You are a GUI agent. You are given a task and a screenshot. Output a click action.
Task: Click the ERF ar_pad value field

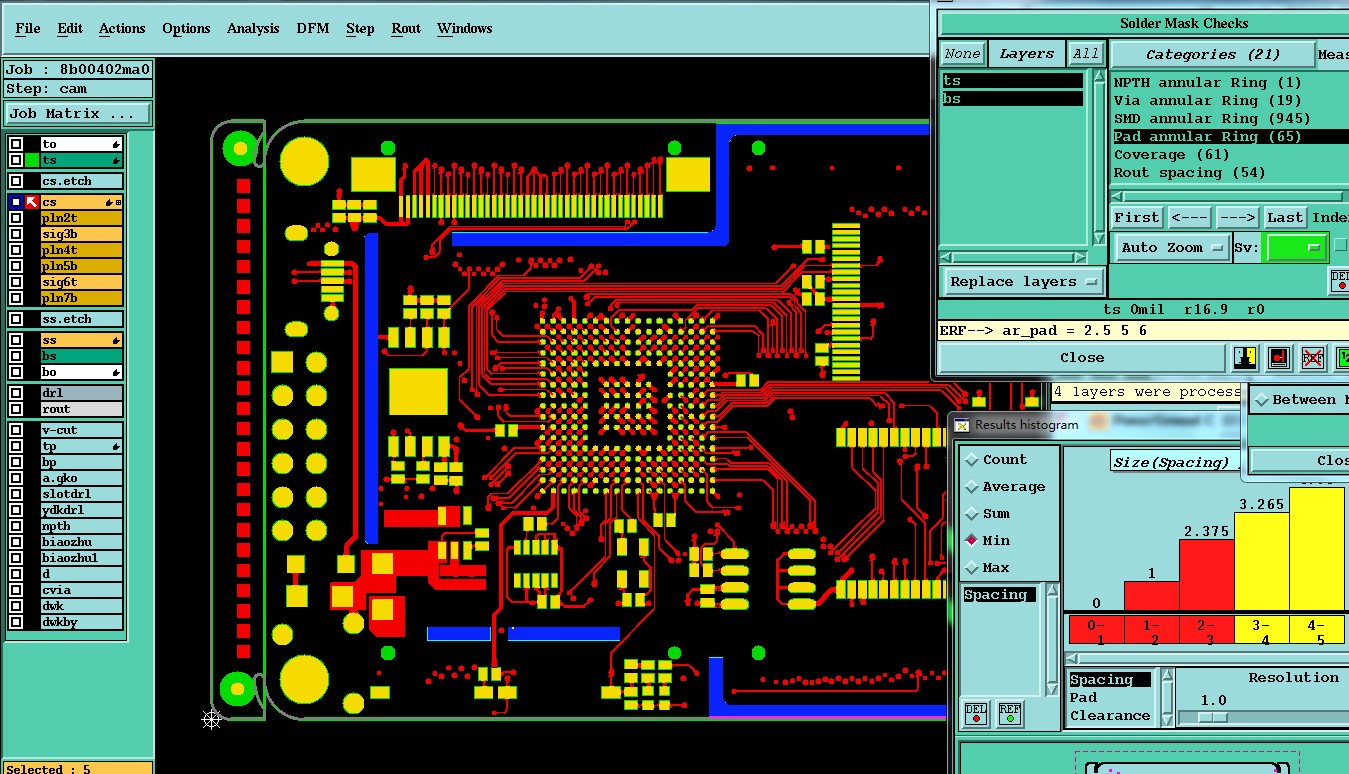pyautogui.click(x=1143, y=330)
